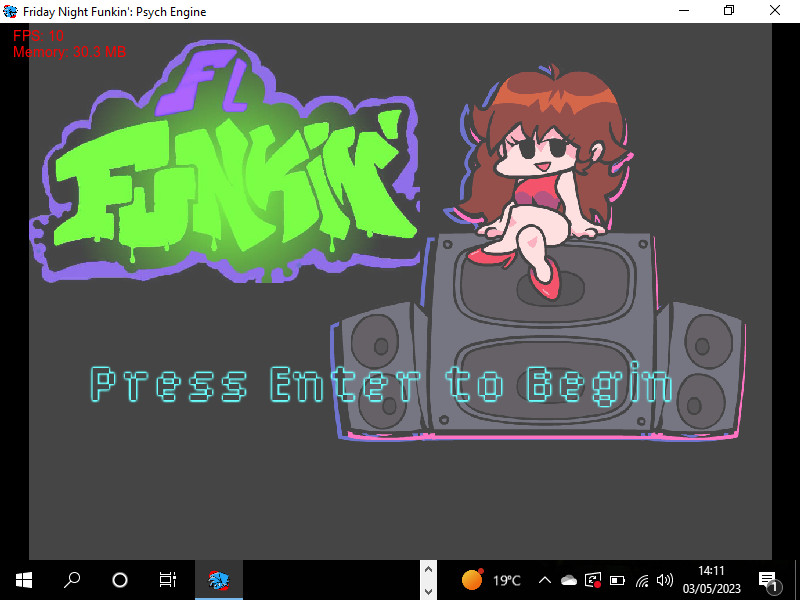The height and width of the screenshot is (600, 800).
Task: Minimize the Psych Engine window
Action: pyautogui.click(x=684, y=11)
